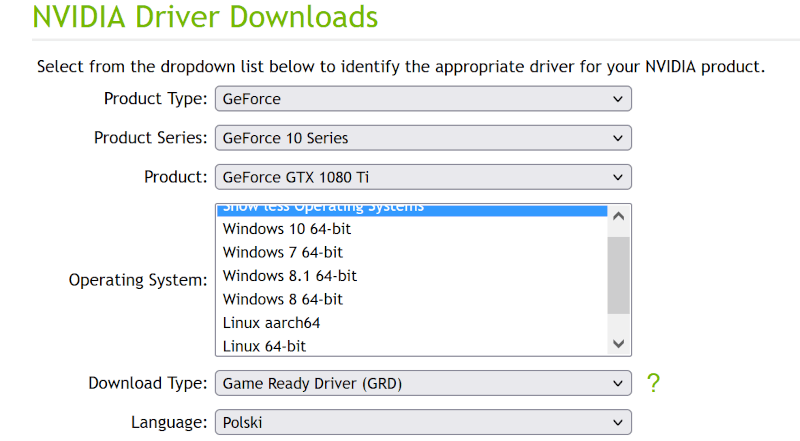Click the OS list scrollbar thumb

[x=618, y=275]
